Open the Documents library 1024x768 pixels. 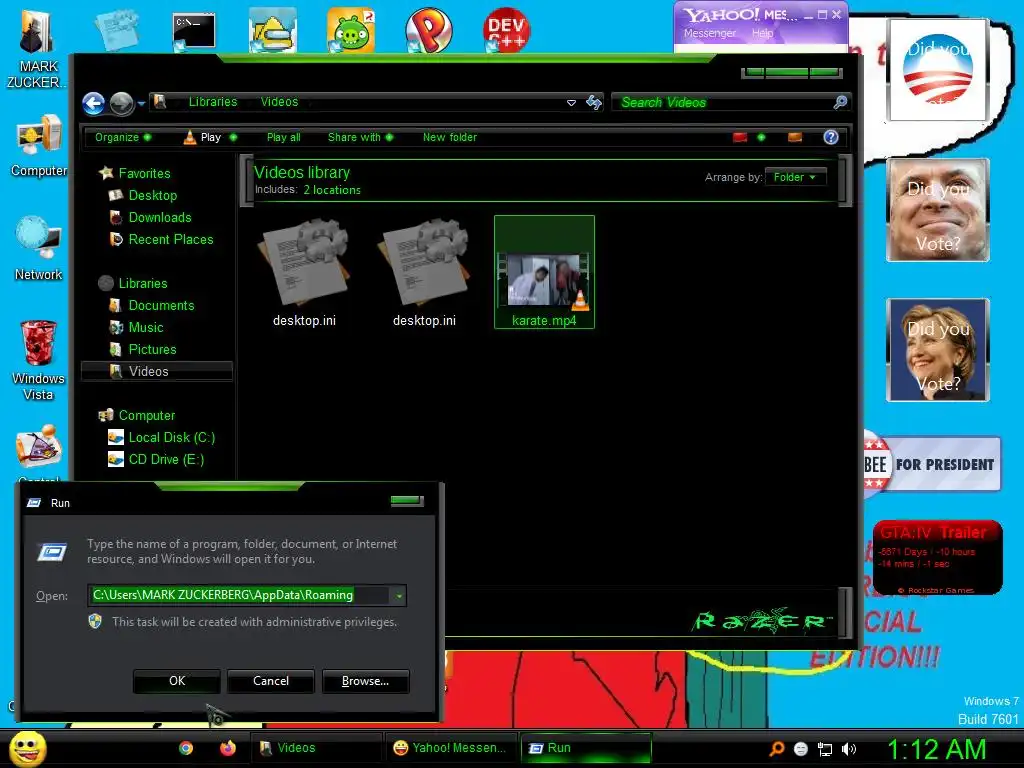161,306
